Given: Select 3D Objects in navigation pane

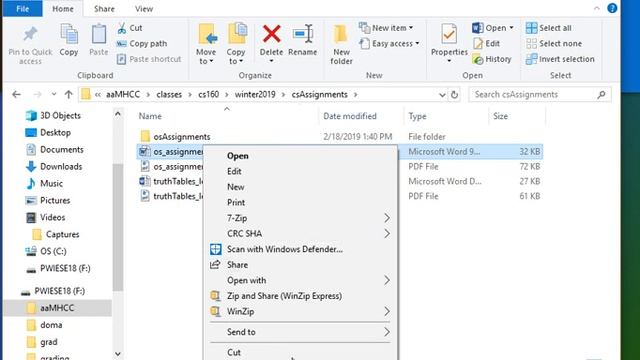Looking at the screenshot, I should (53, 116).
